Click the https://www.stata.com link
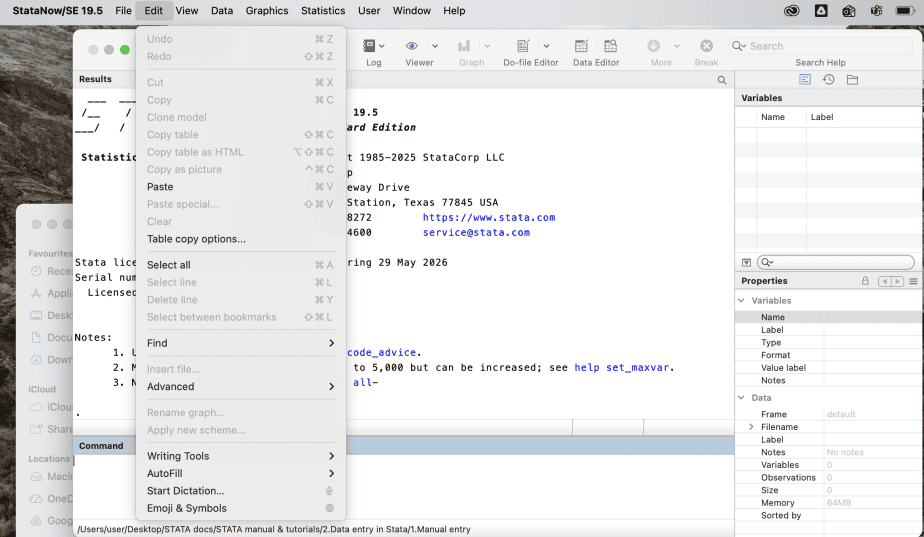The width and height of the screenshot is (924, 537). (x=488, y=217)
